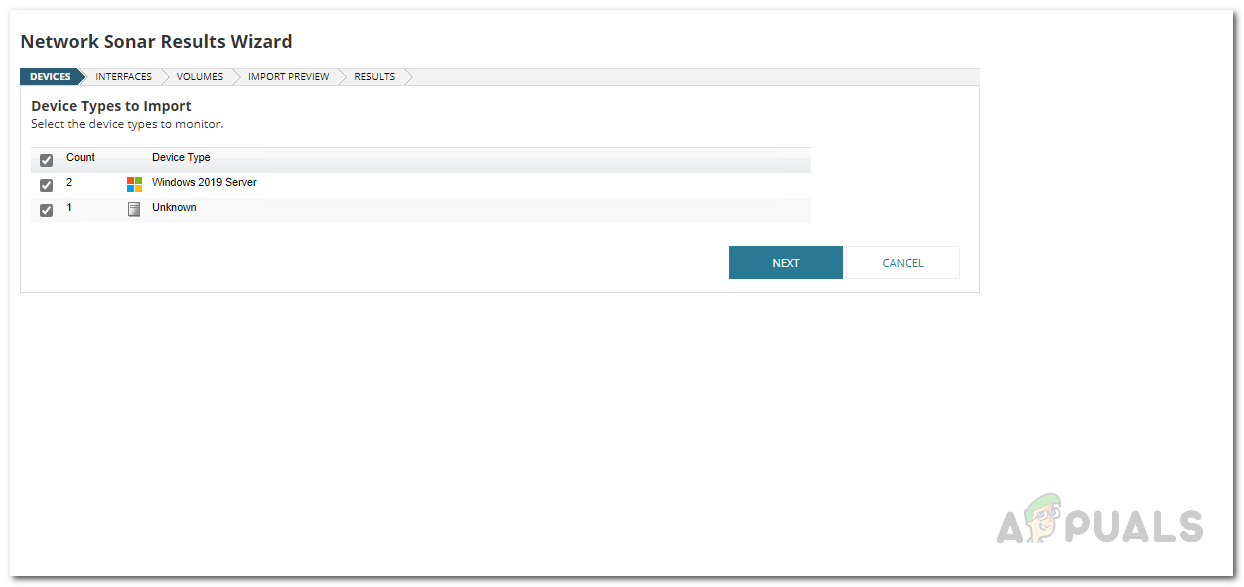Click the Unknown device type icon
This screenshot has width=1244, height=587.
(x=135, y=209)
